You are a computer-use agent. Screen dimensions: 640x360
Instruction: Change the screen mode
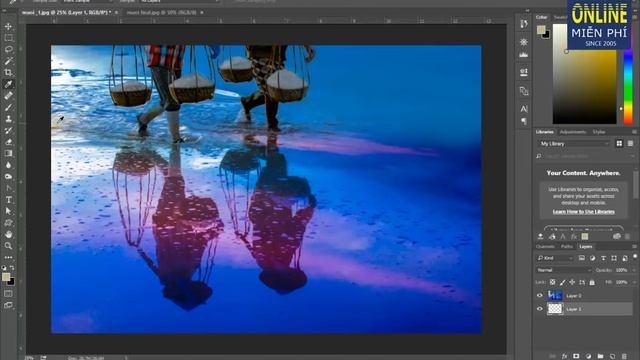click(x=8, y=305)
